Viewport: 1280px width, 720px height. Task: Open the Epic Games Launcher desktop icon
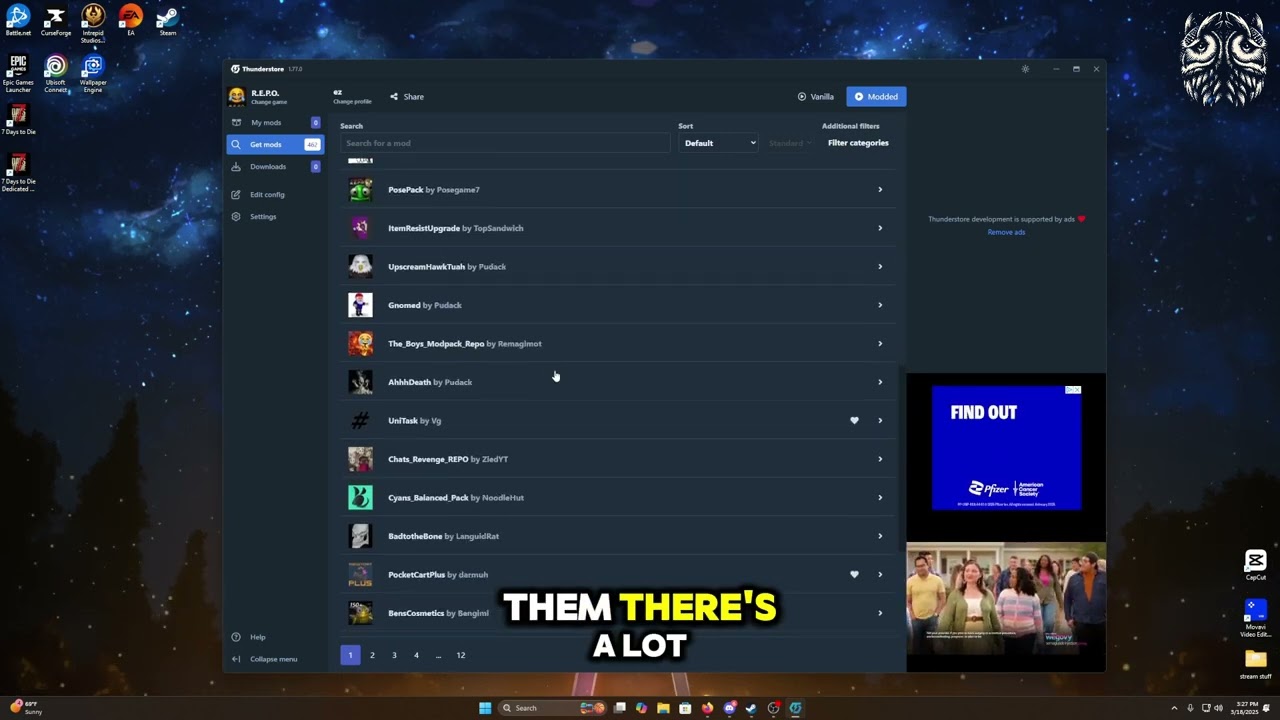pos(18,74)
